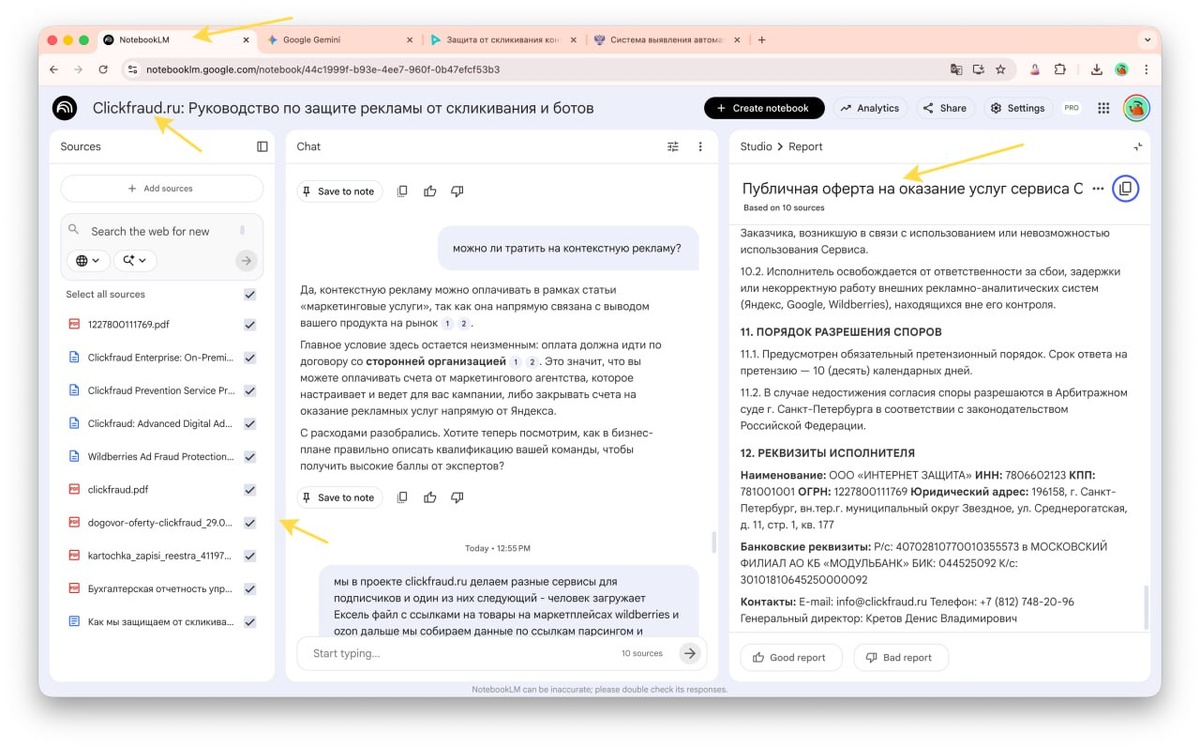Collapse the Studio report view icon

(1138, 147)
